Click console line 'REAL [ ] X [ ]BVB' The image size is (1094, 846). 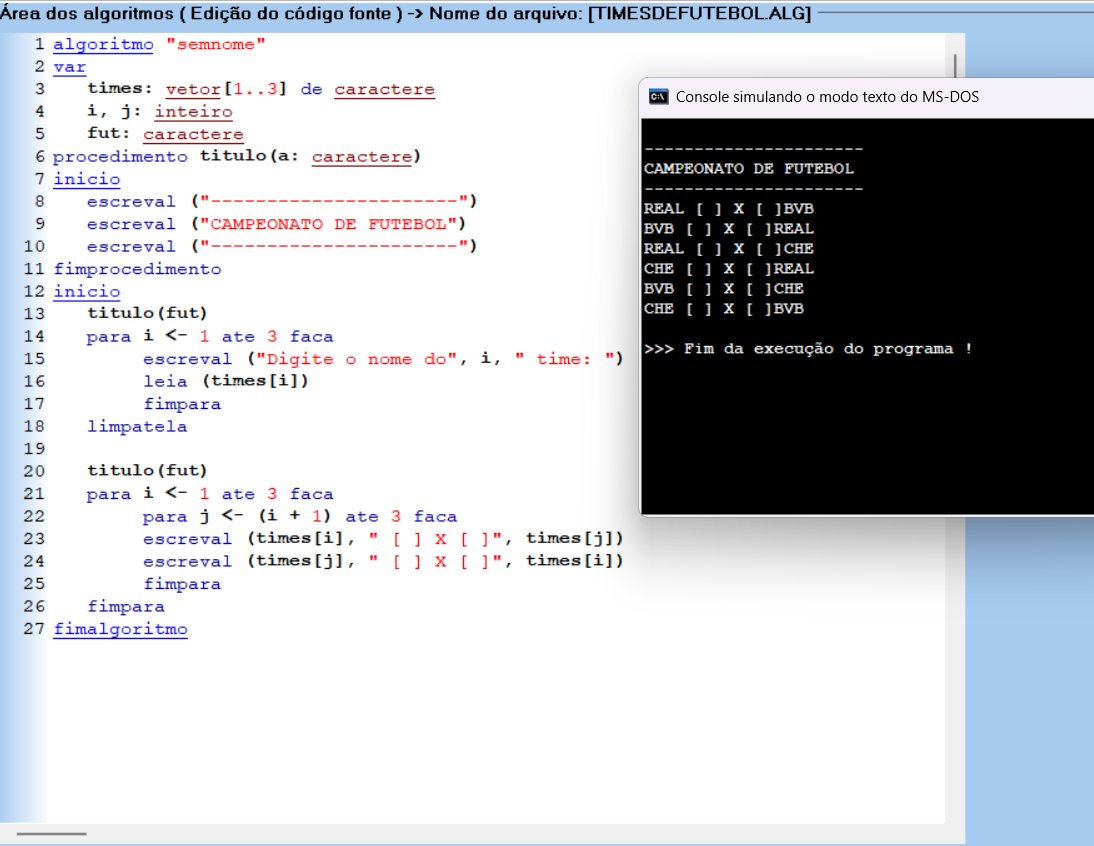point(728,209)
